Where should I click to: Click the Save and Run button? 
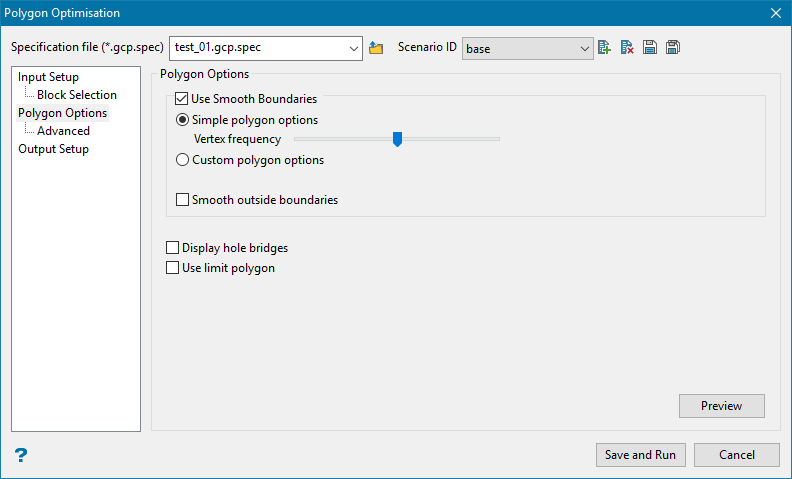pyautogui.click(x=640, y=455)
